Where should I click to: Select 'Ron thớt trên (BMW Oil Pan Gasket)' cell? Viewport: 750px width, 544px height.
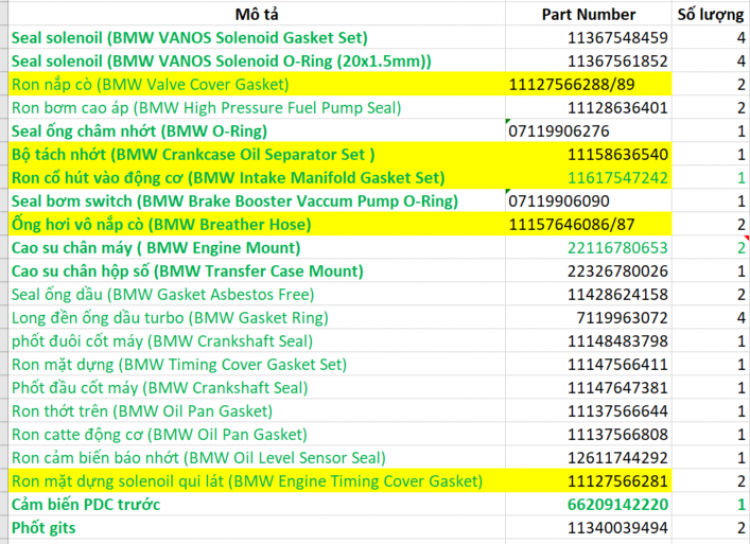click(x=257, y=411)
